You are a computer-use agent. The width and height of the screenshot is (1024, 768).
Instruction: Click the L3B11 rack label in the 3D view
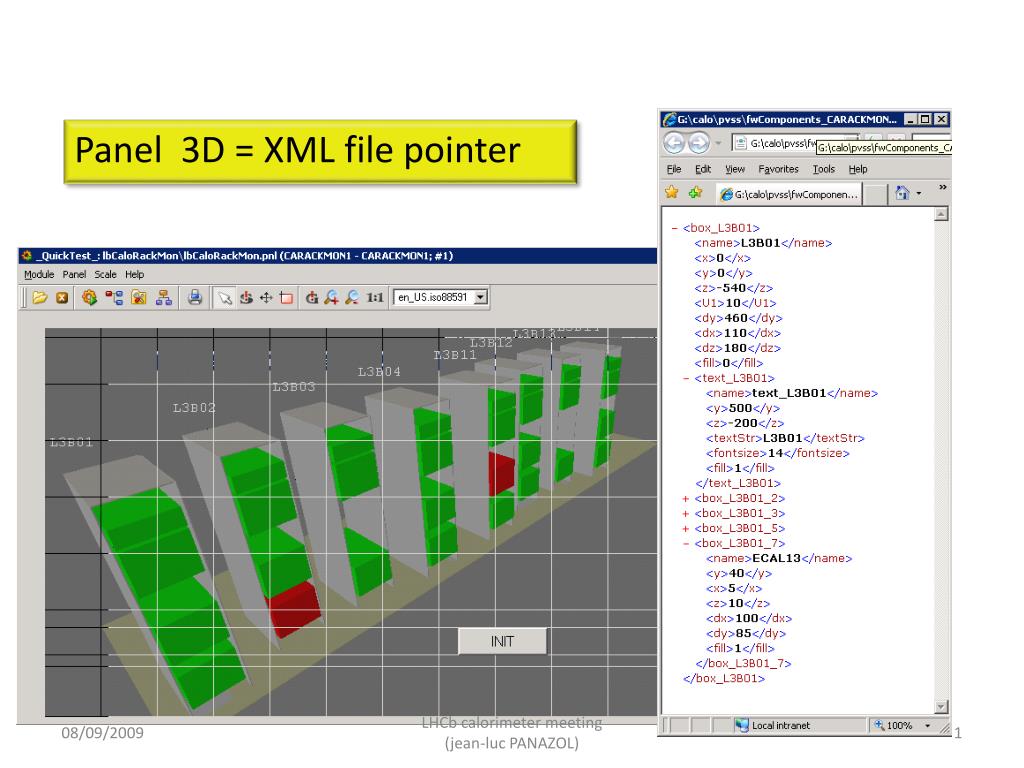[x=455, y=355]
